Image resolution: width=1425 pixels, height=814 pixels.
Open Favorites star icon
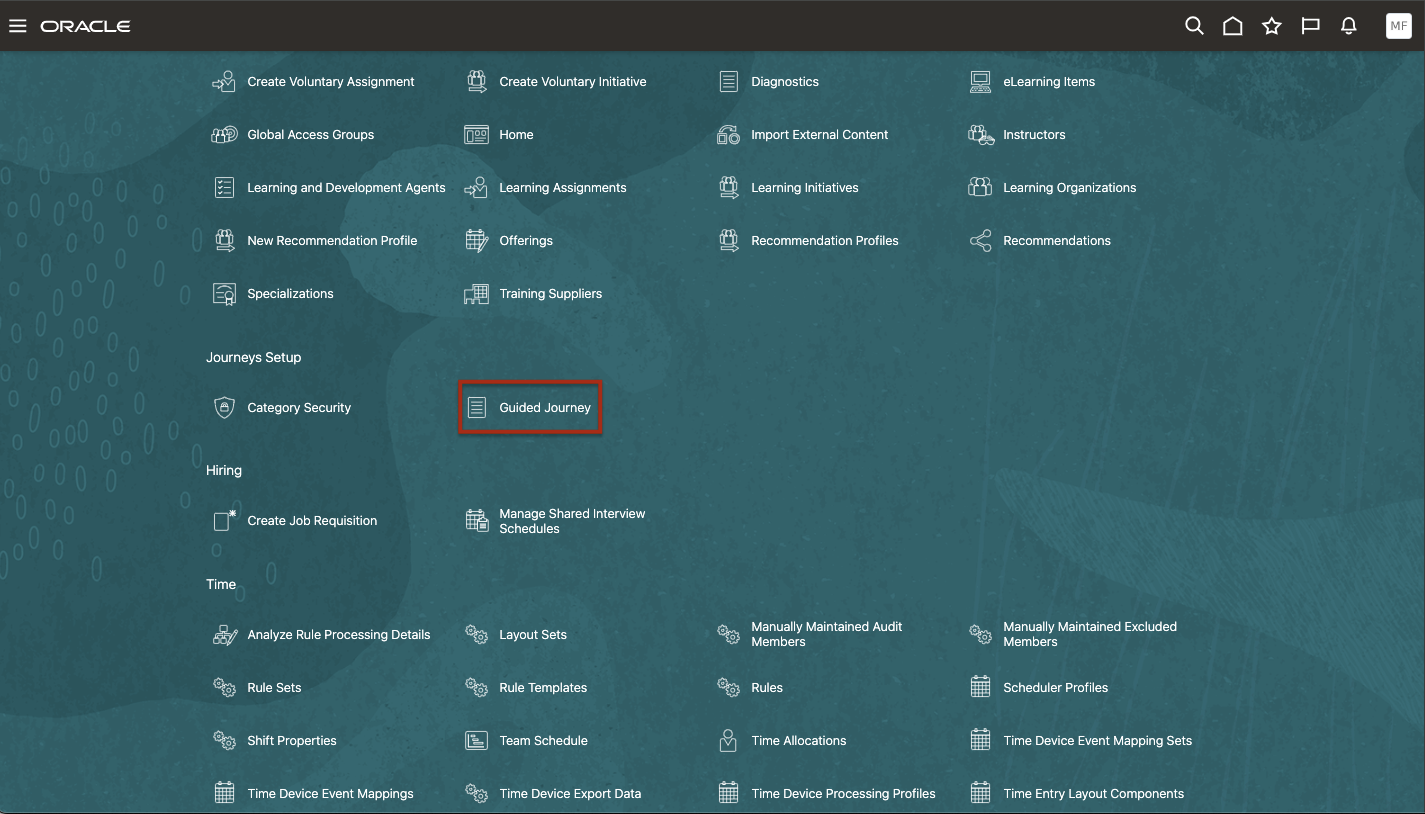click(x=1272, y=26)
